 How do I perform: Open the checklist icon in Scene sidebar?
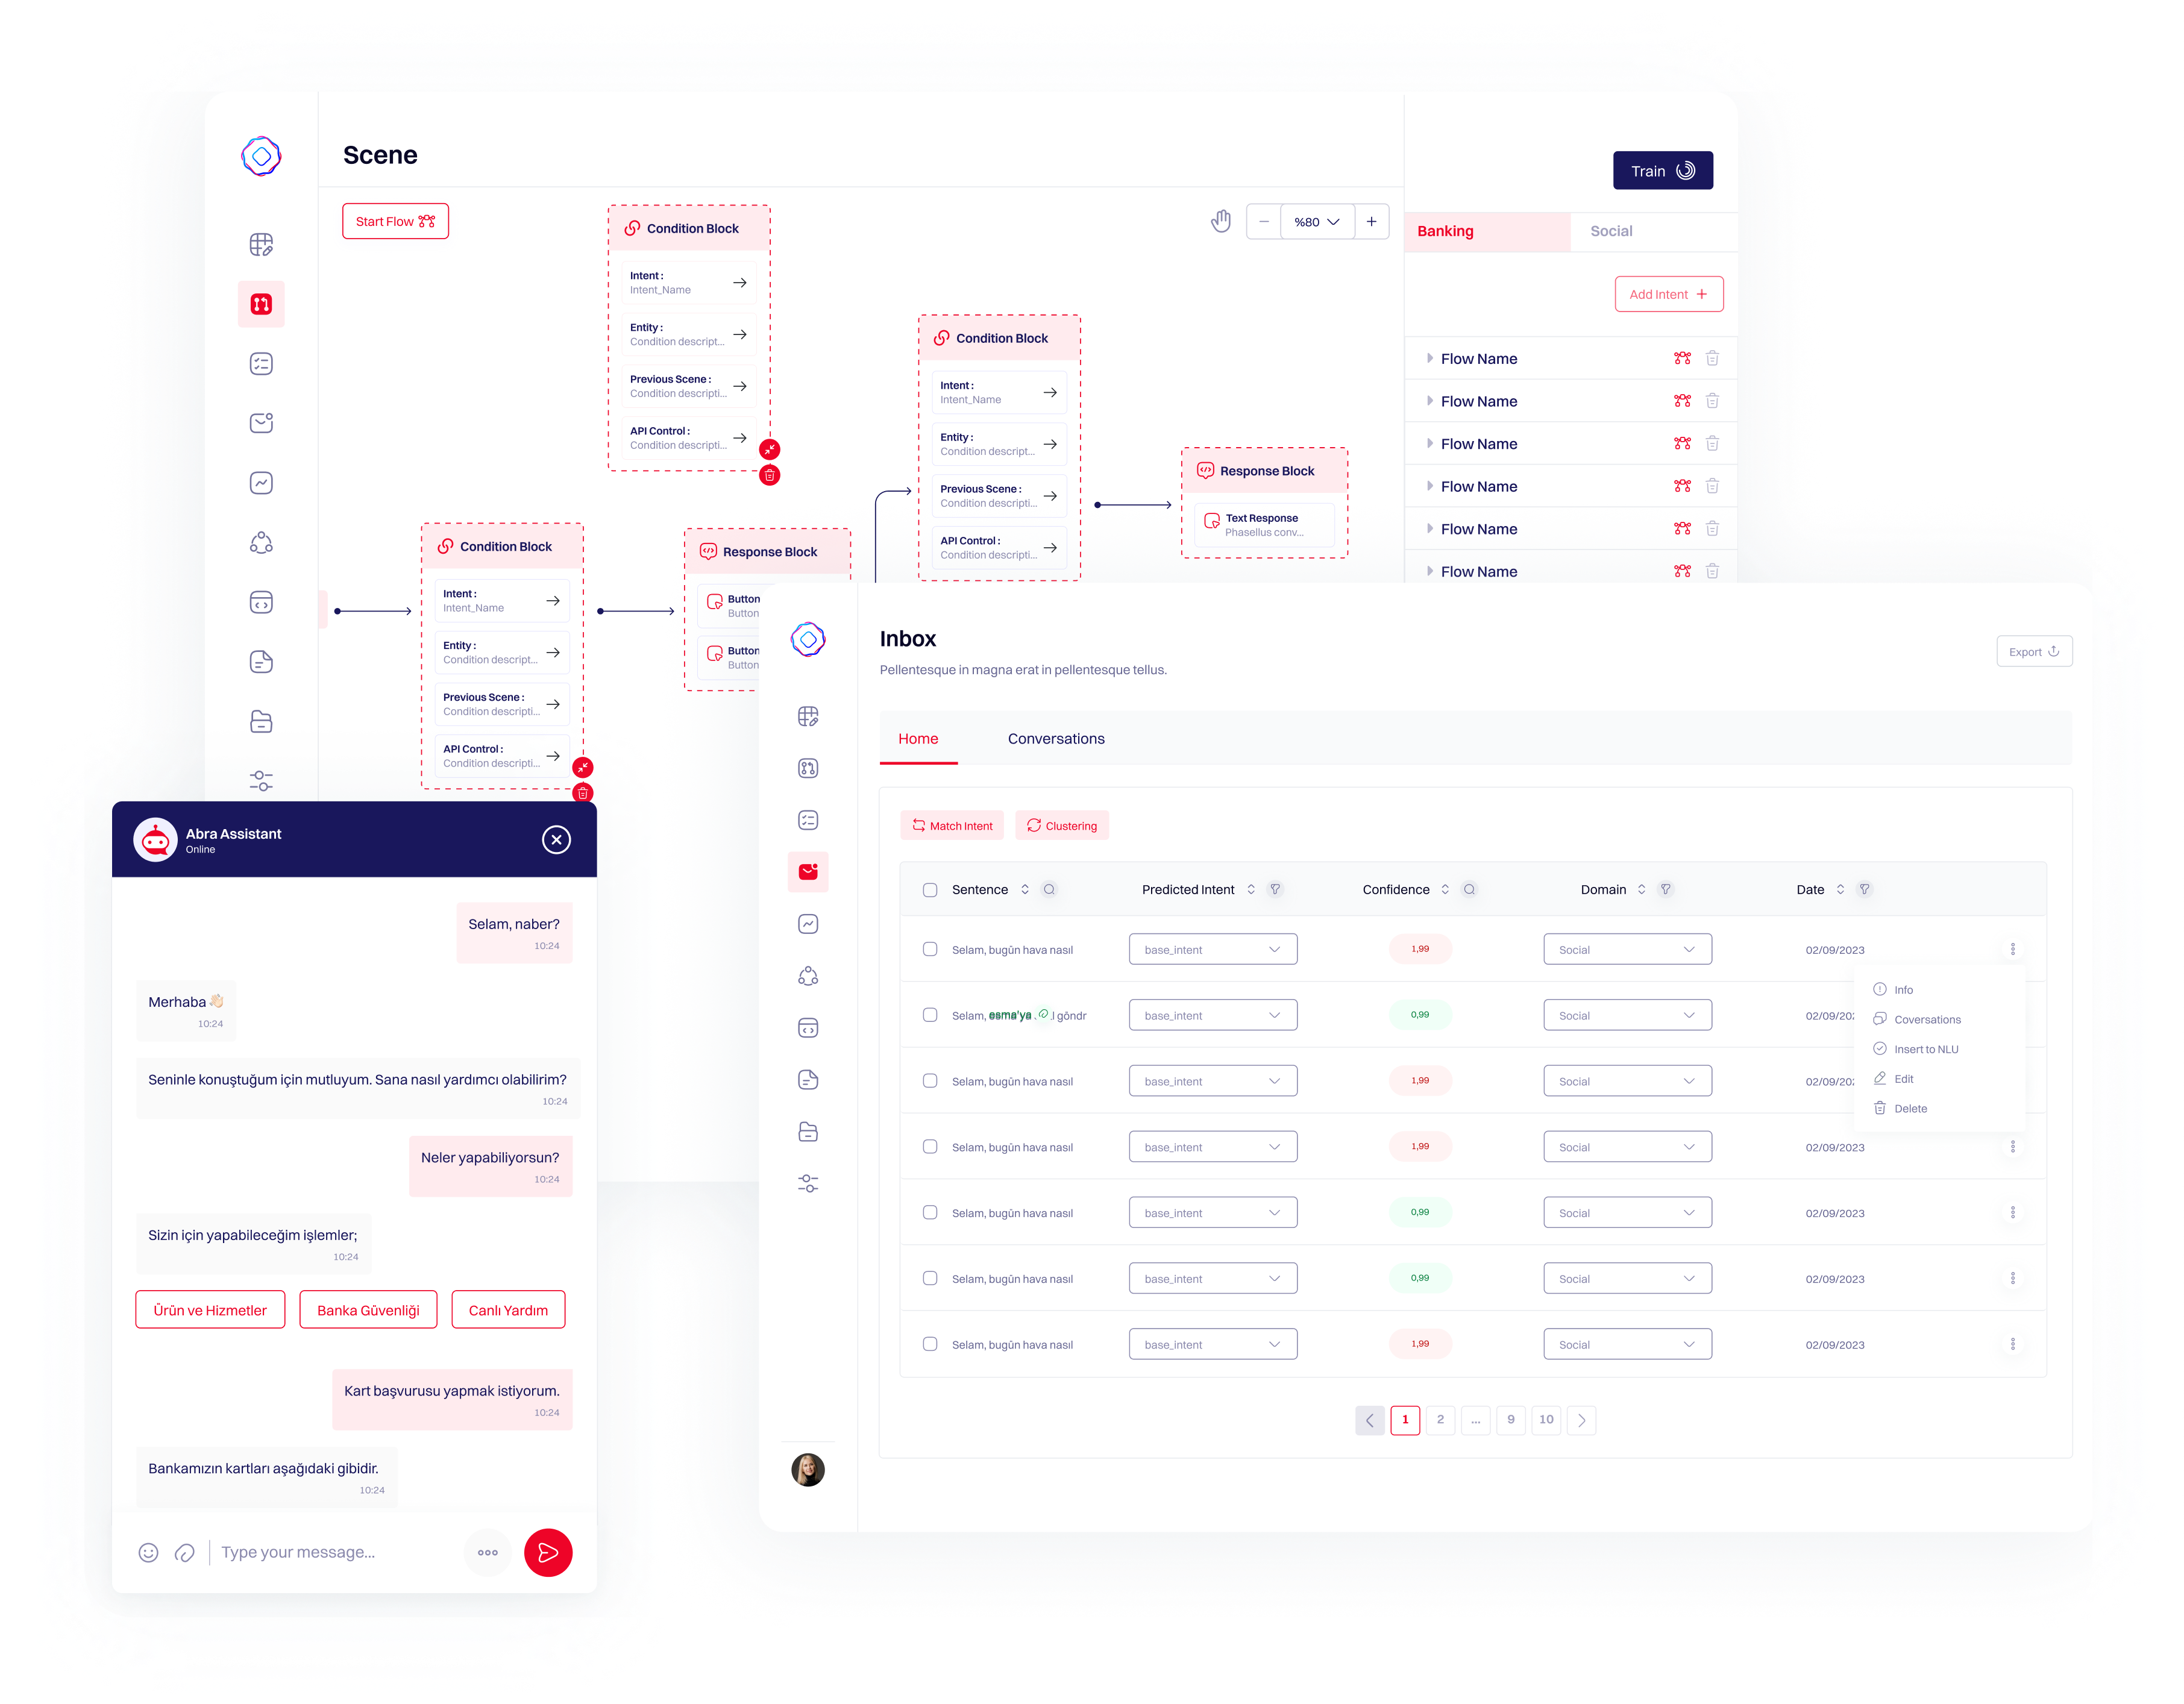pyautogui.click(x=261, y=364)
